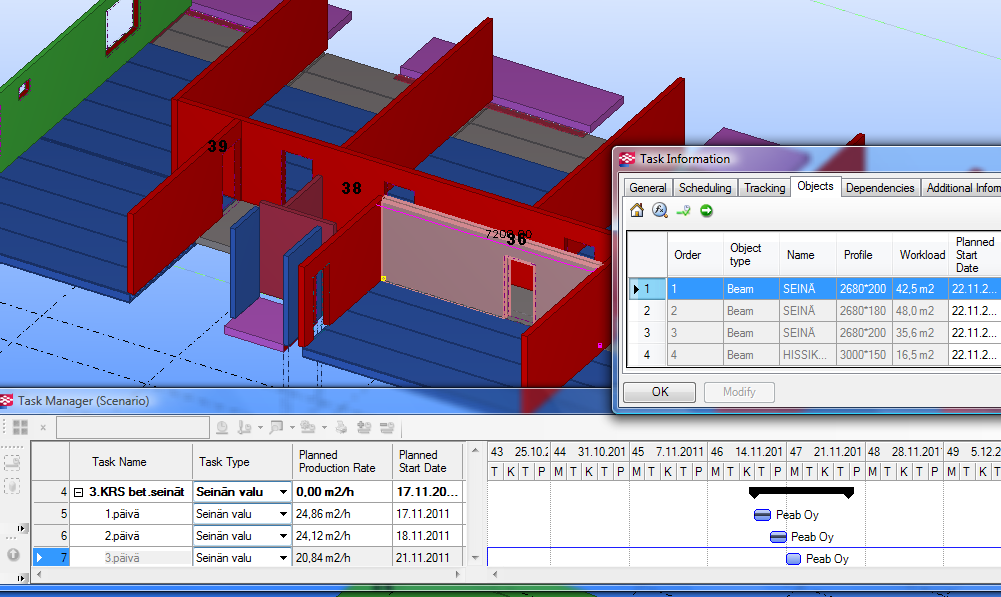1001x597 pixels.
Task: Open the Additional Information tab
Action: [961, 188]
